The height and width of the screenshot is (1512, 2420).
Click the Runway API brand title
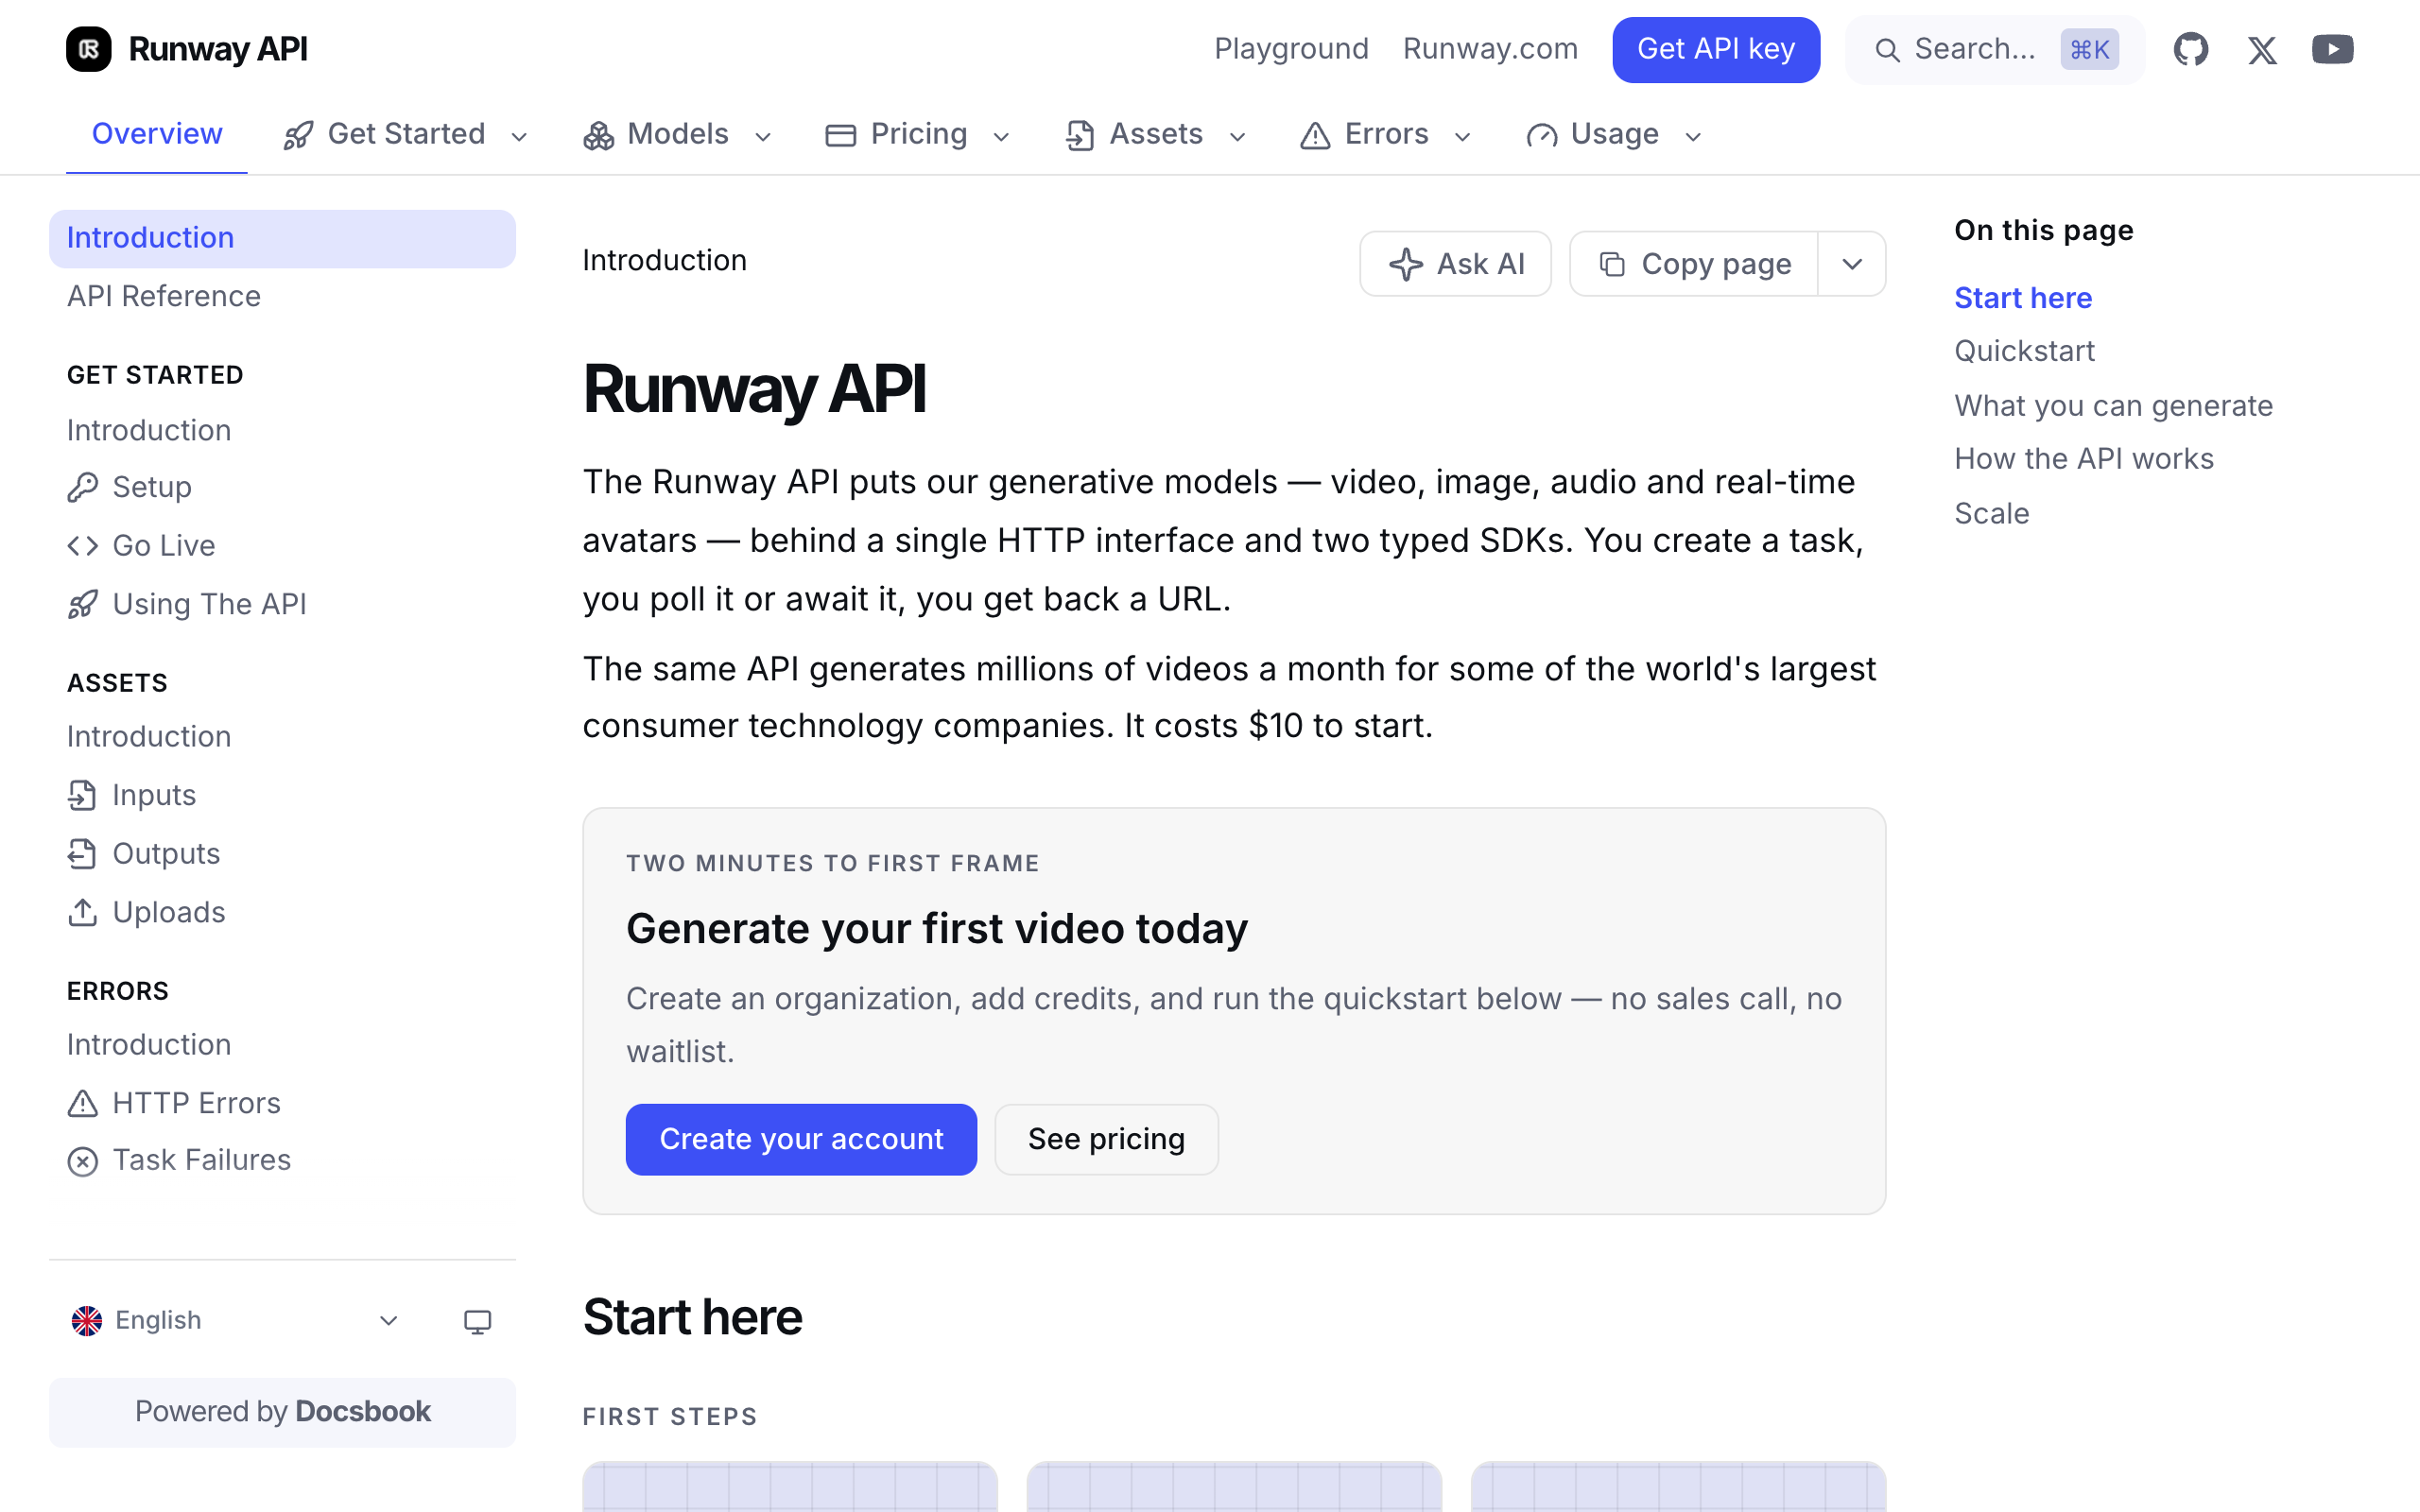tap(218, 49)
